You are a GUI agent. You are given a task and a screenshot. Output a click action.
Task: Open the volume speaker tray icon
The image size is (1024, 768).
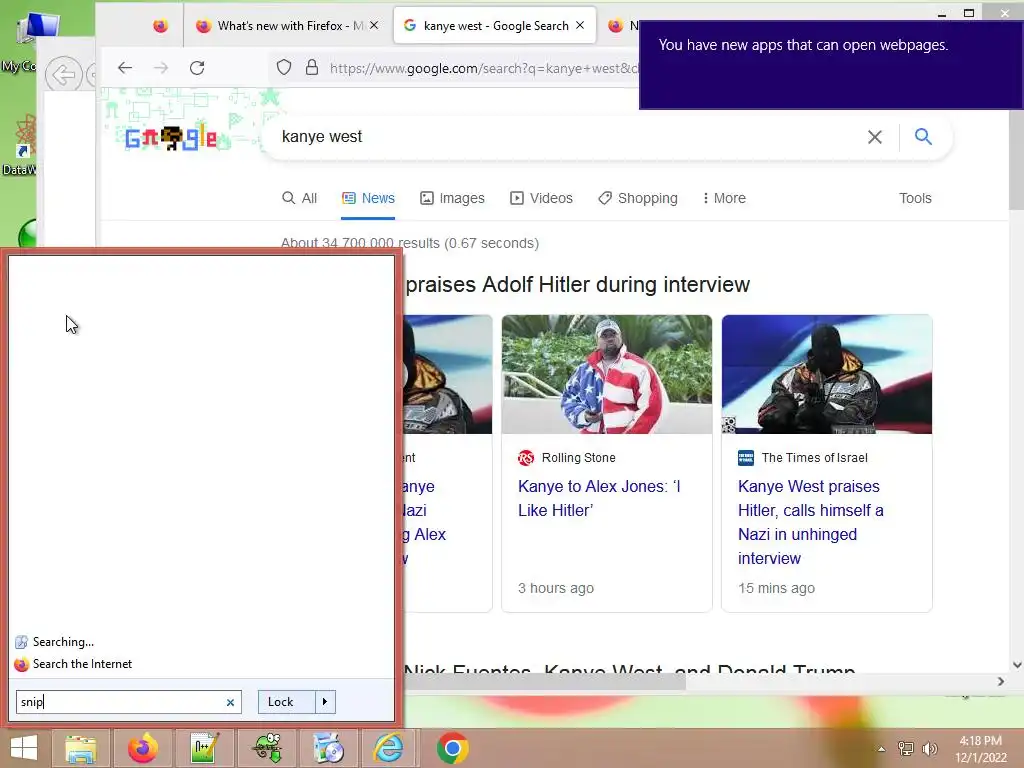929,749
